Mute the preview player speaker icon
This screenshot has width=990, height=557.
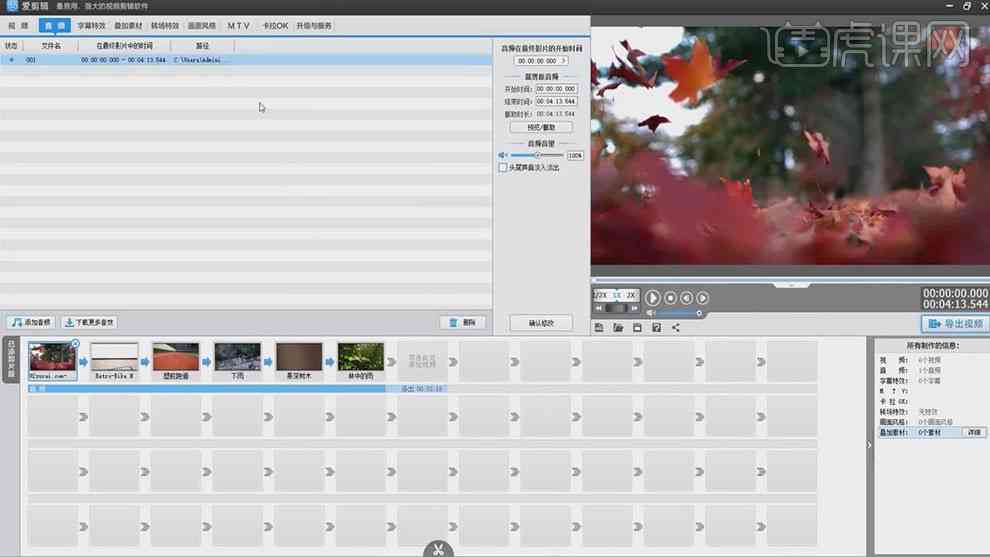click(651, 313)
